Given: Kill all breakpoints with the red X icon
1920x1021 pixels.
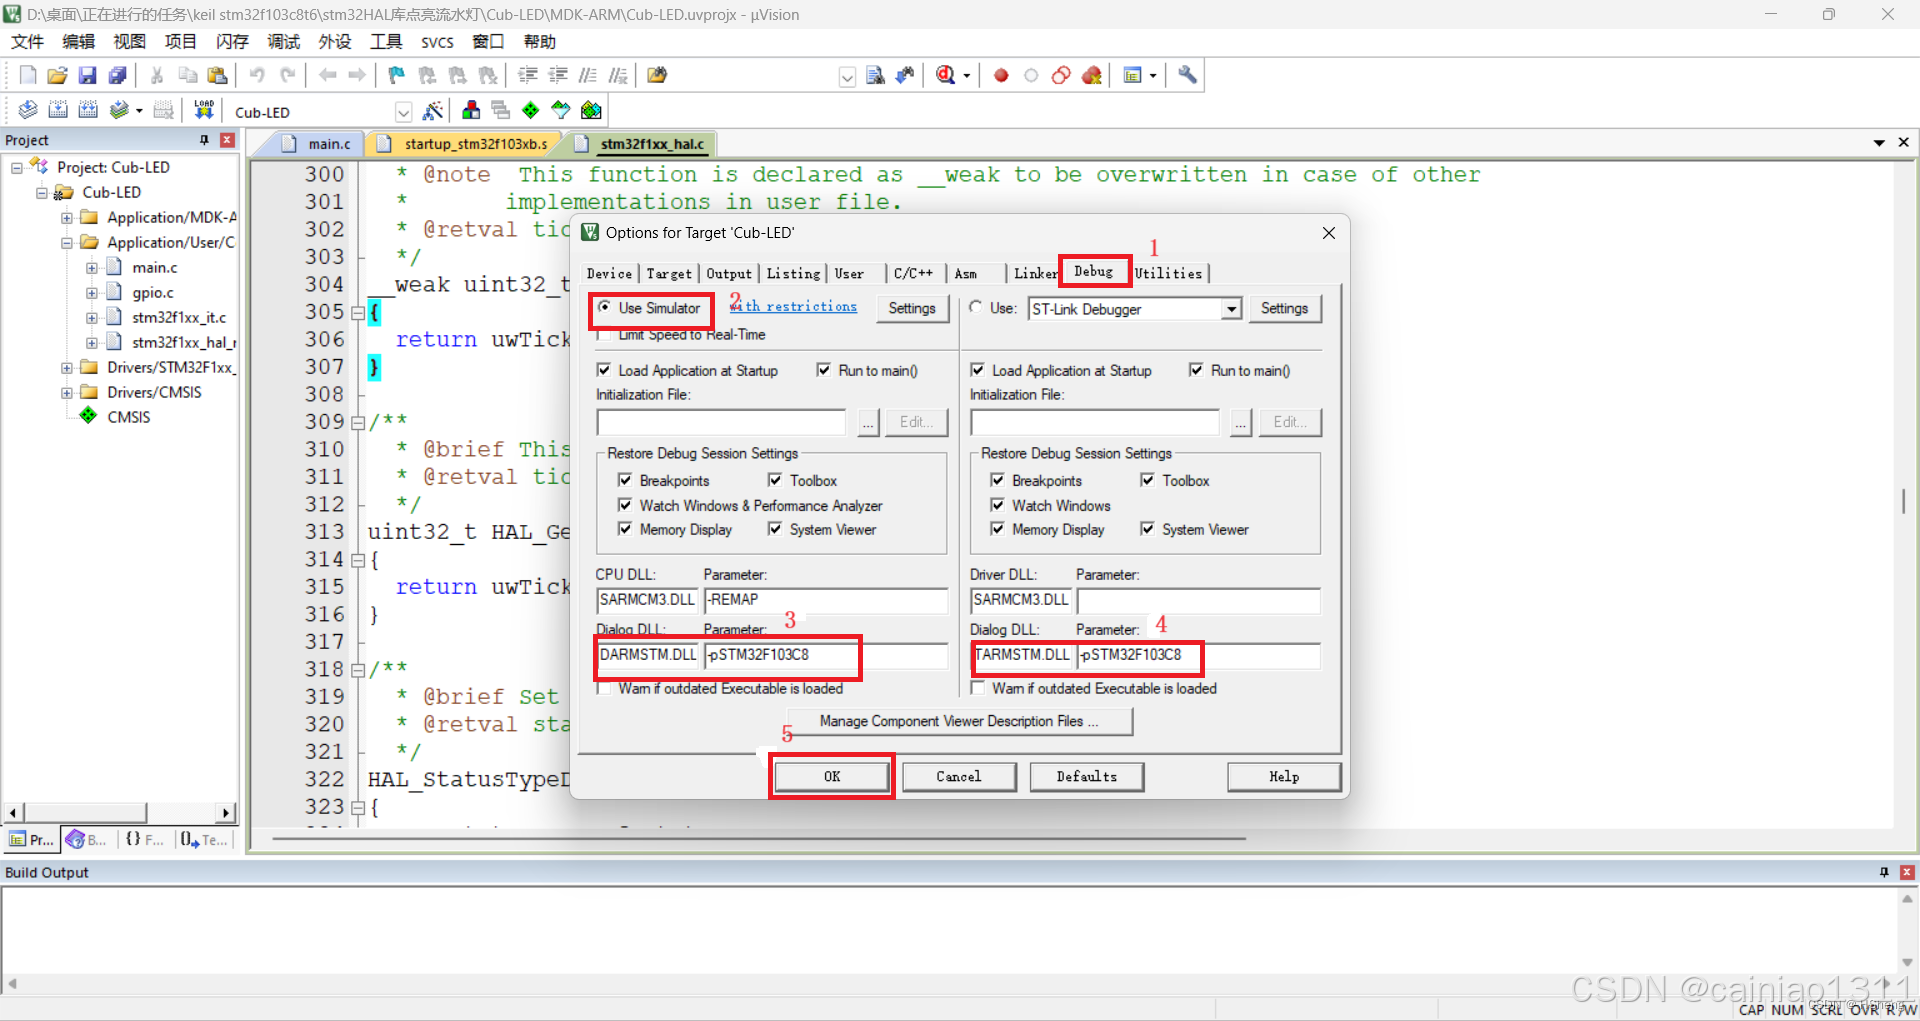Looking at the screenshot, I should click(1091, 75).
